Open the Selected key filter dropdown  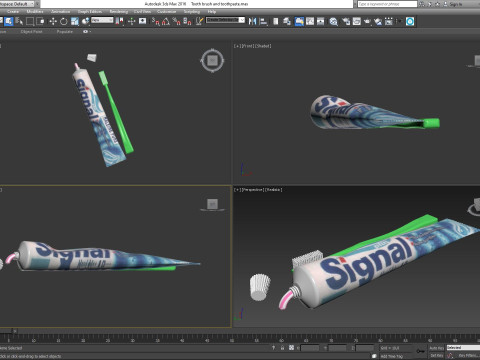[463, 348]
